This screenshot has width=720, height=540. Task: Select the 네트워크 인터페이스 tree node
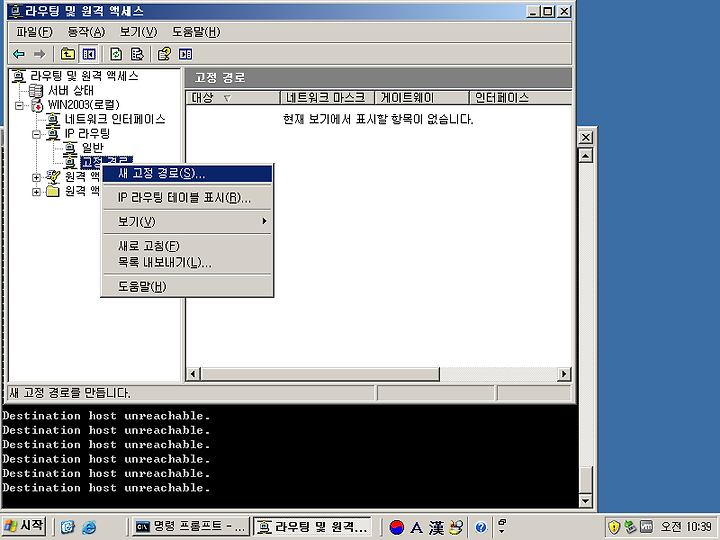point(115,119)
